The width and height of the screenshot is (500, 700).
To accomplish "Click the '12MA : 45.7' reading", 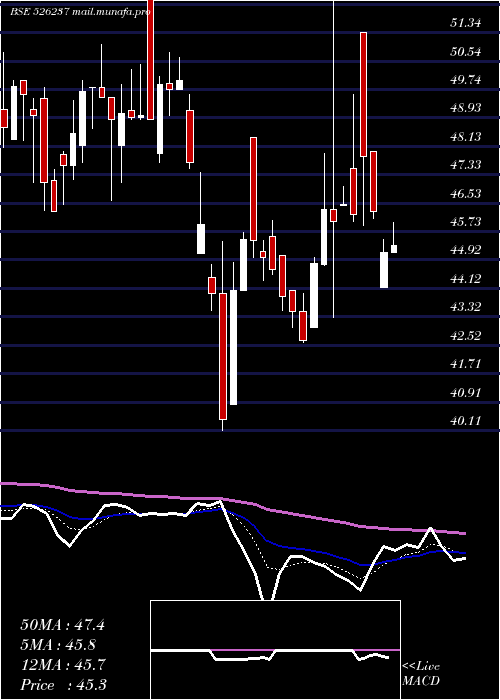I will pos(62,665).
